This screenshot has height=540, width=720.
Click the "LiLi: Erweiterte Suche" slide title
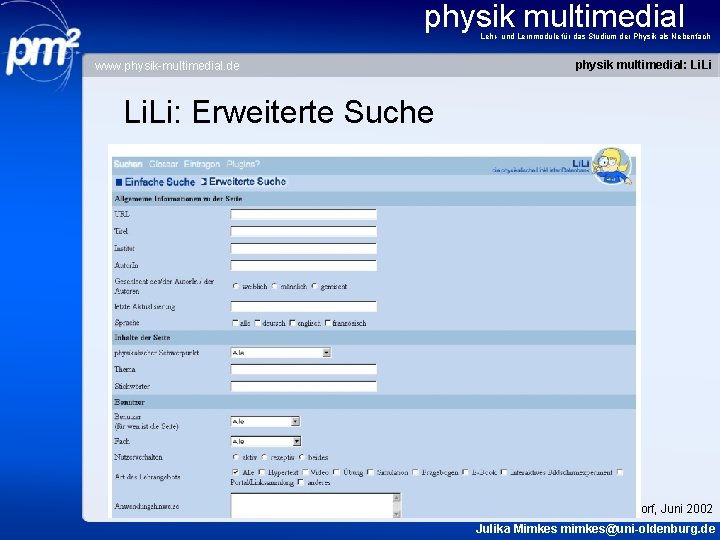point(279,112)
